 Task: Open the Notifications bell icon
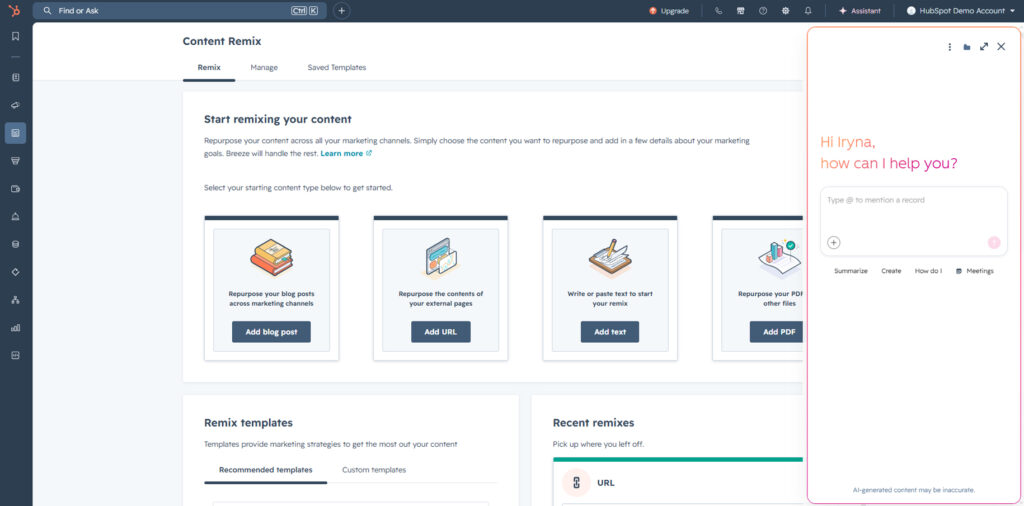(x=808, y=10)
